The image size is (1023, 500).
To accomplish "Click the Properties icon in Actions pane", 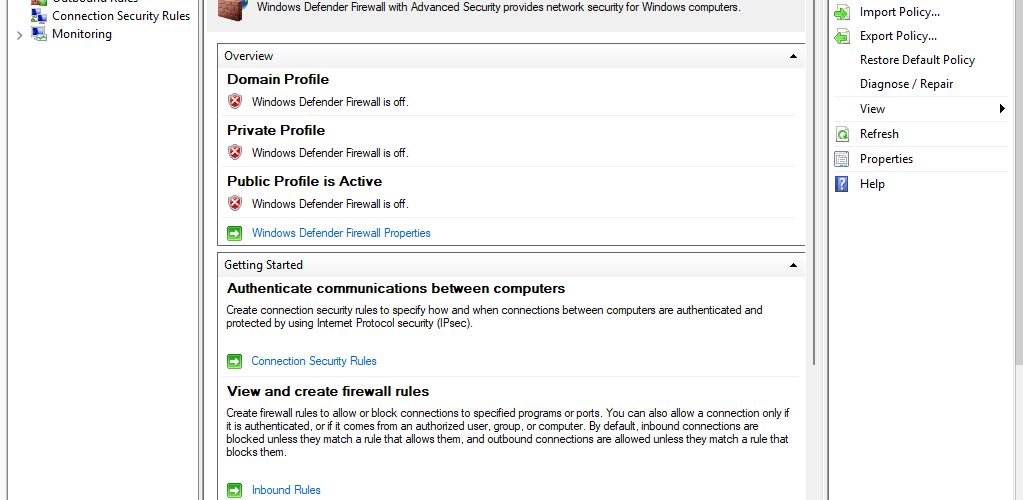I will pos(842,159).
